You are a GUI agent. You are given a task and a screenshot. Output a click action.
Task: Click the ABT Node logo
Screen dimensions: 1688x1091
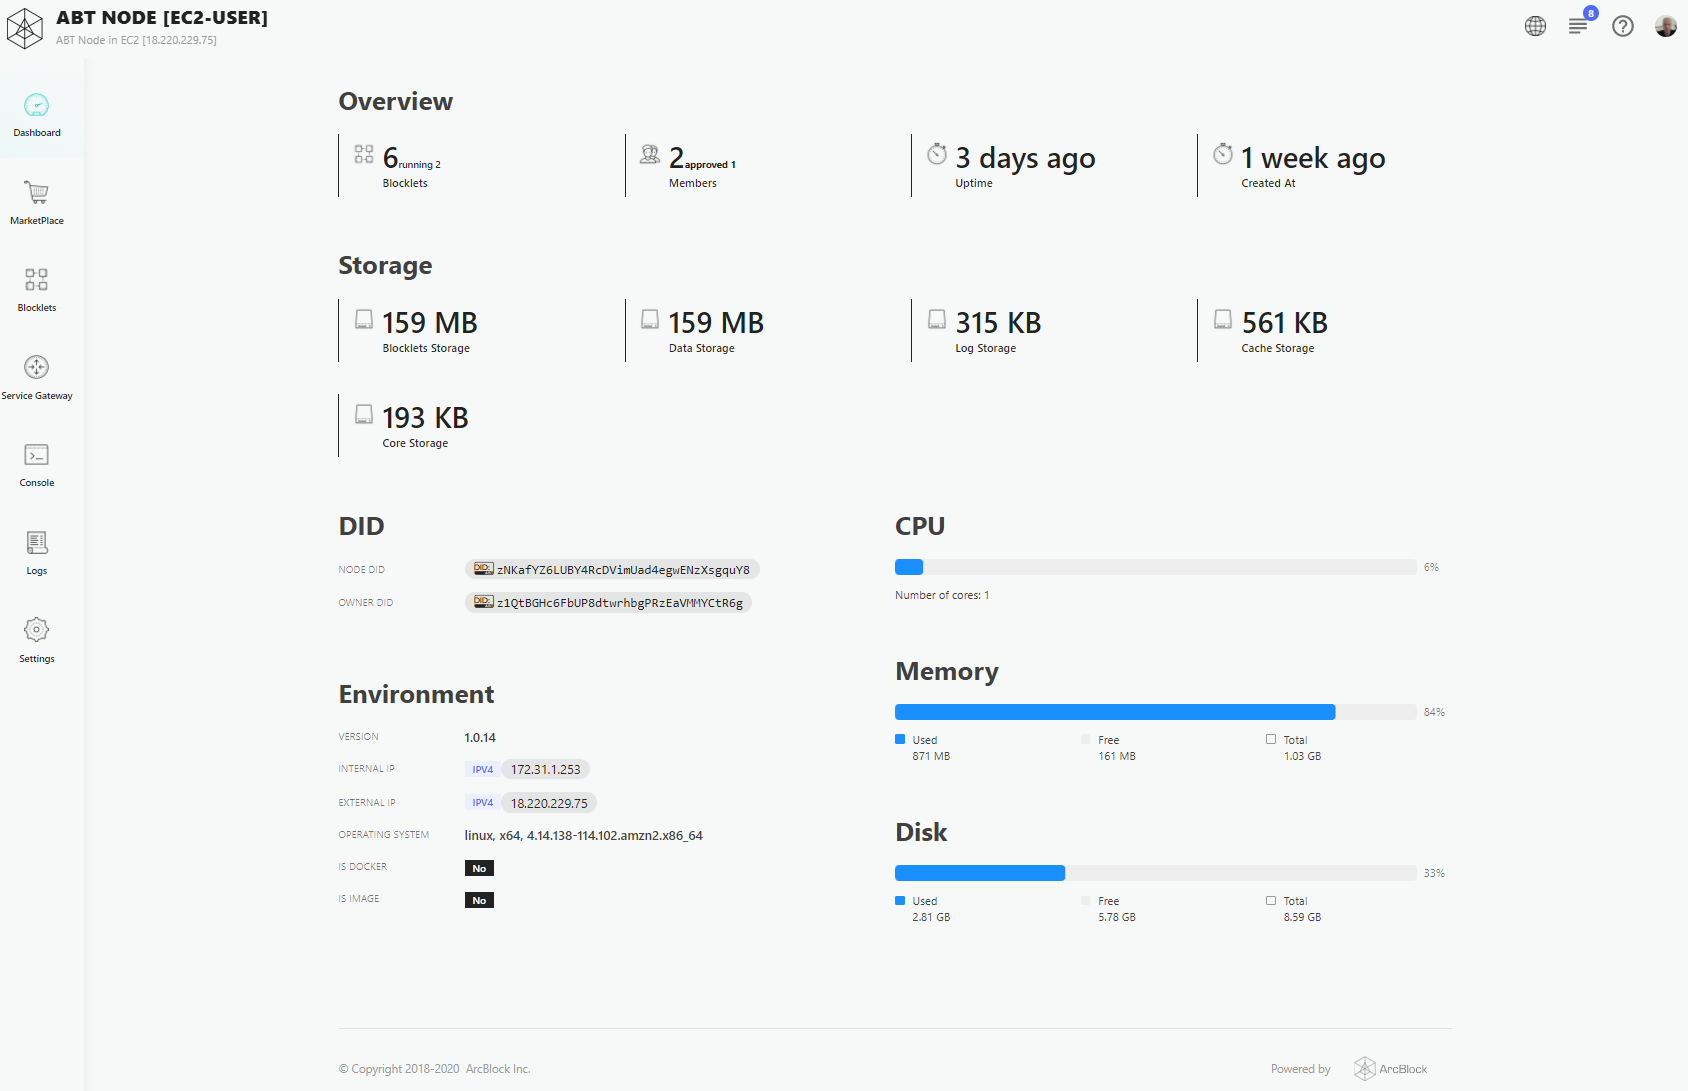(25, 27)
